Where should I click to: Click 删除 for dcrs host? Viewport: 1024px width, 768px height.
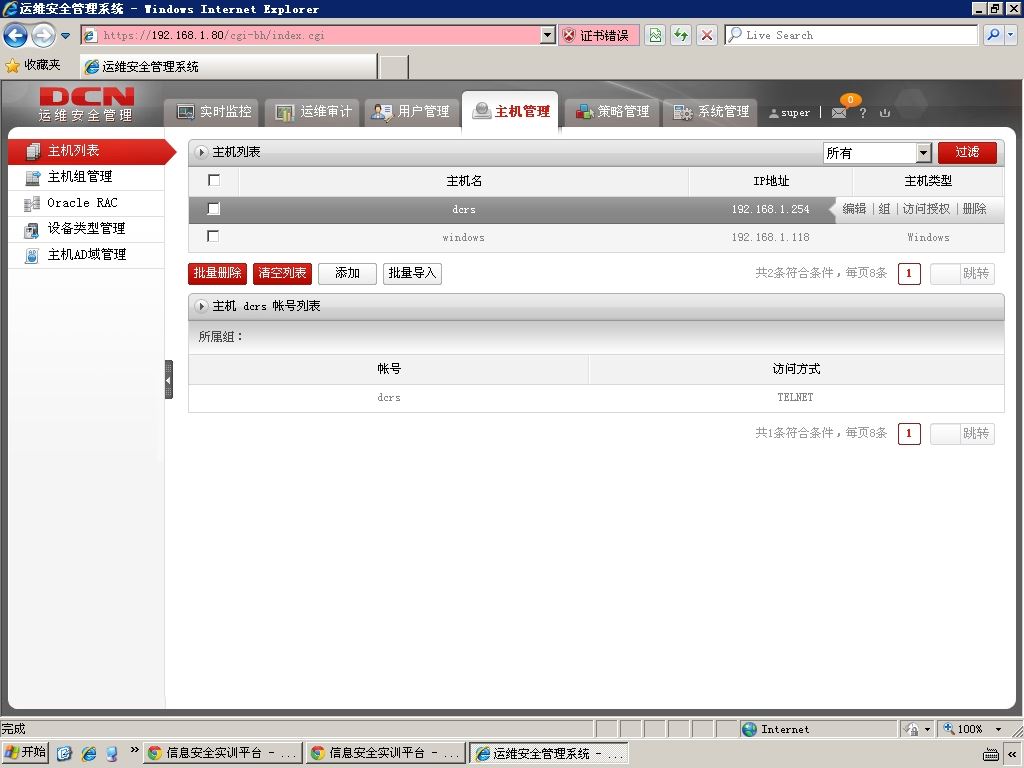[x=974, y=209]
